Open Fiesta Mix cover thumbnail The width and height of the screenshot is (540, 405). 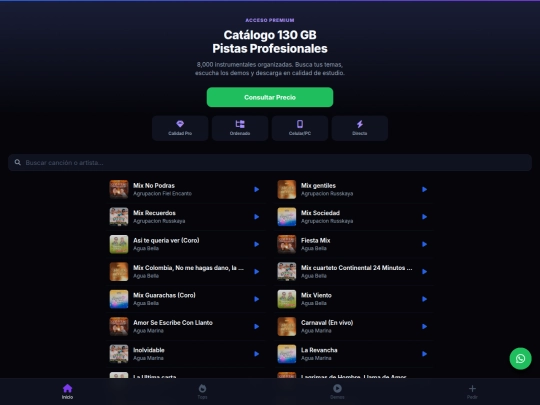(x=287, y=244)
